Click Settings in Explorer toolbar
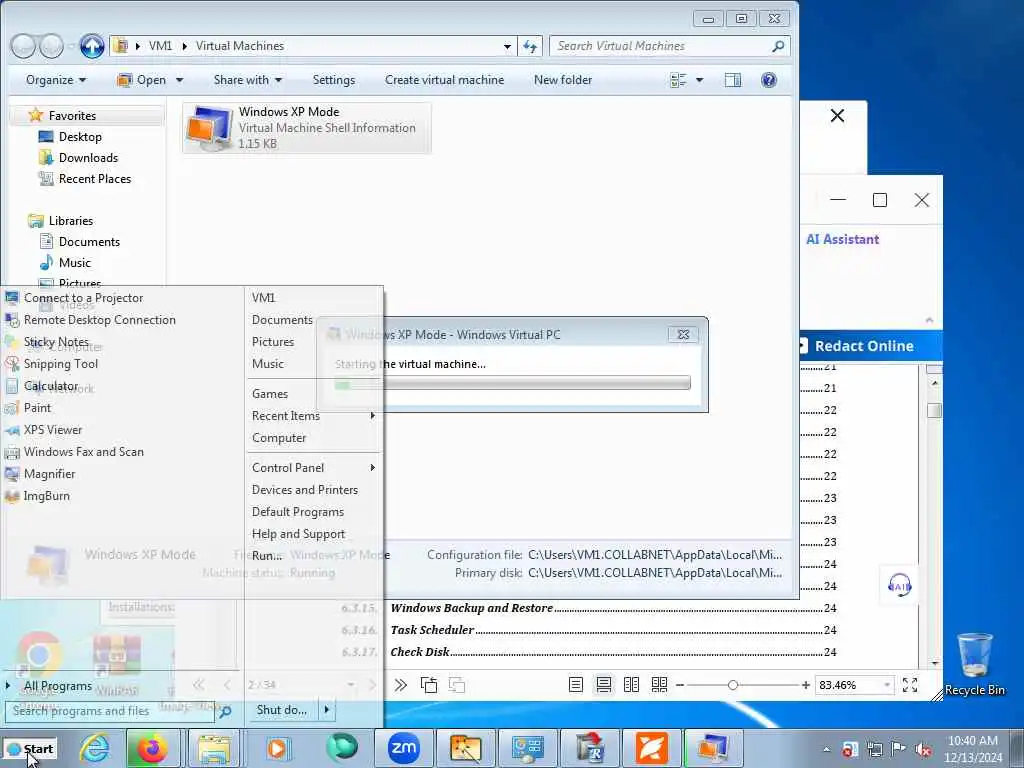The image size is (1024, 768). (334, 80)
